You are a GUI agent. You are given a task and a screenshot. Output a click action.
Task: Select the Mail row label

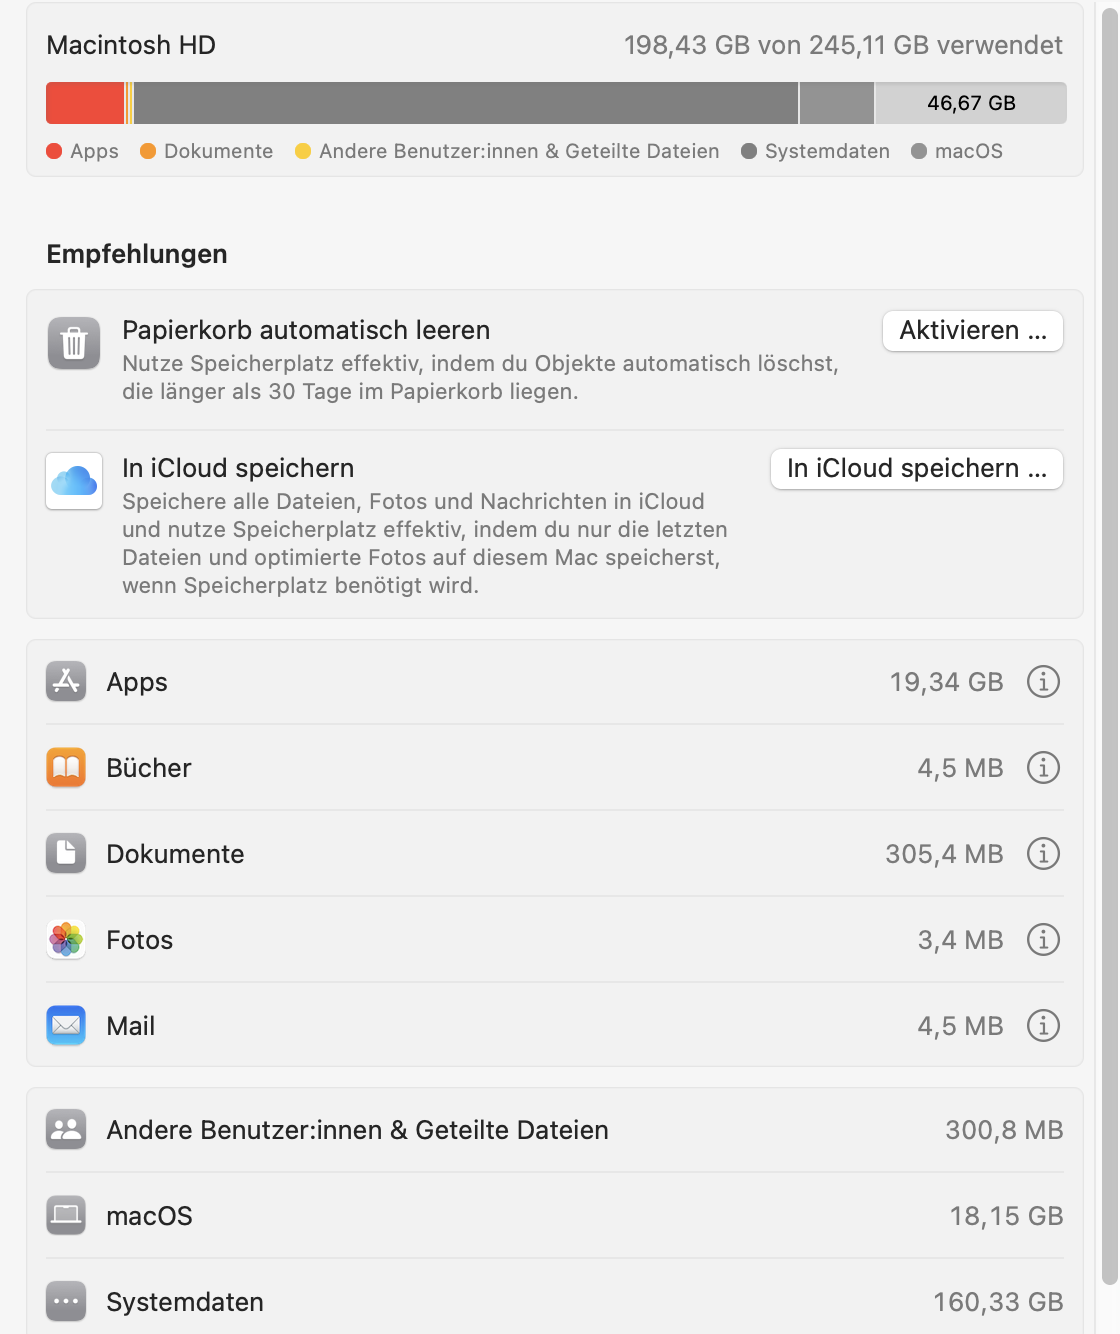coord(131,1026)
